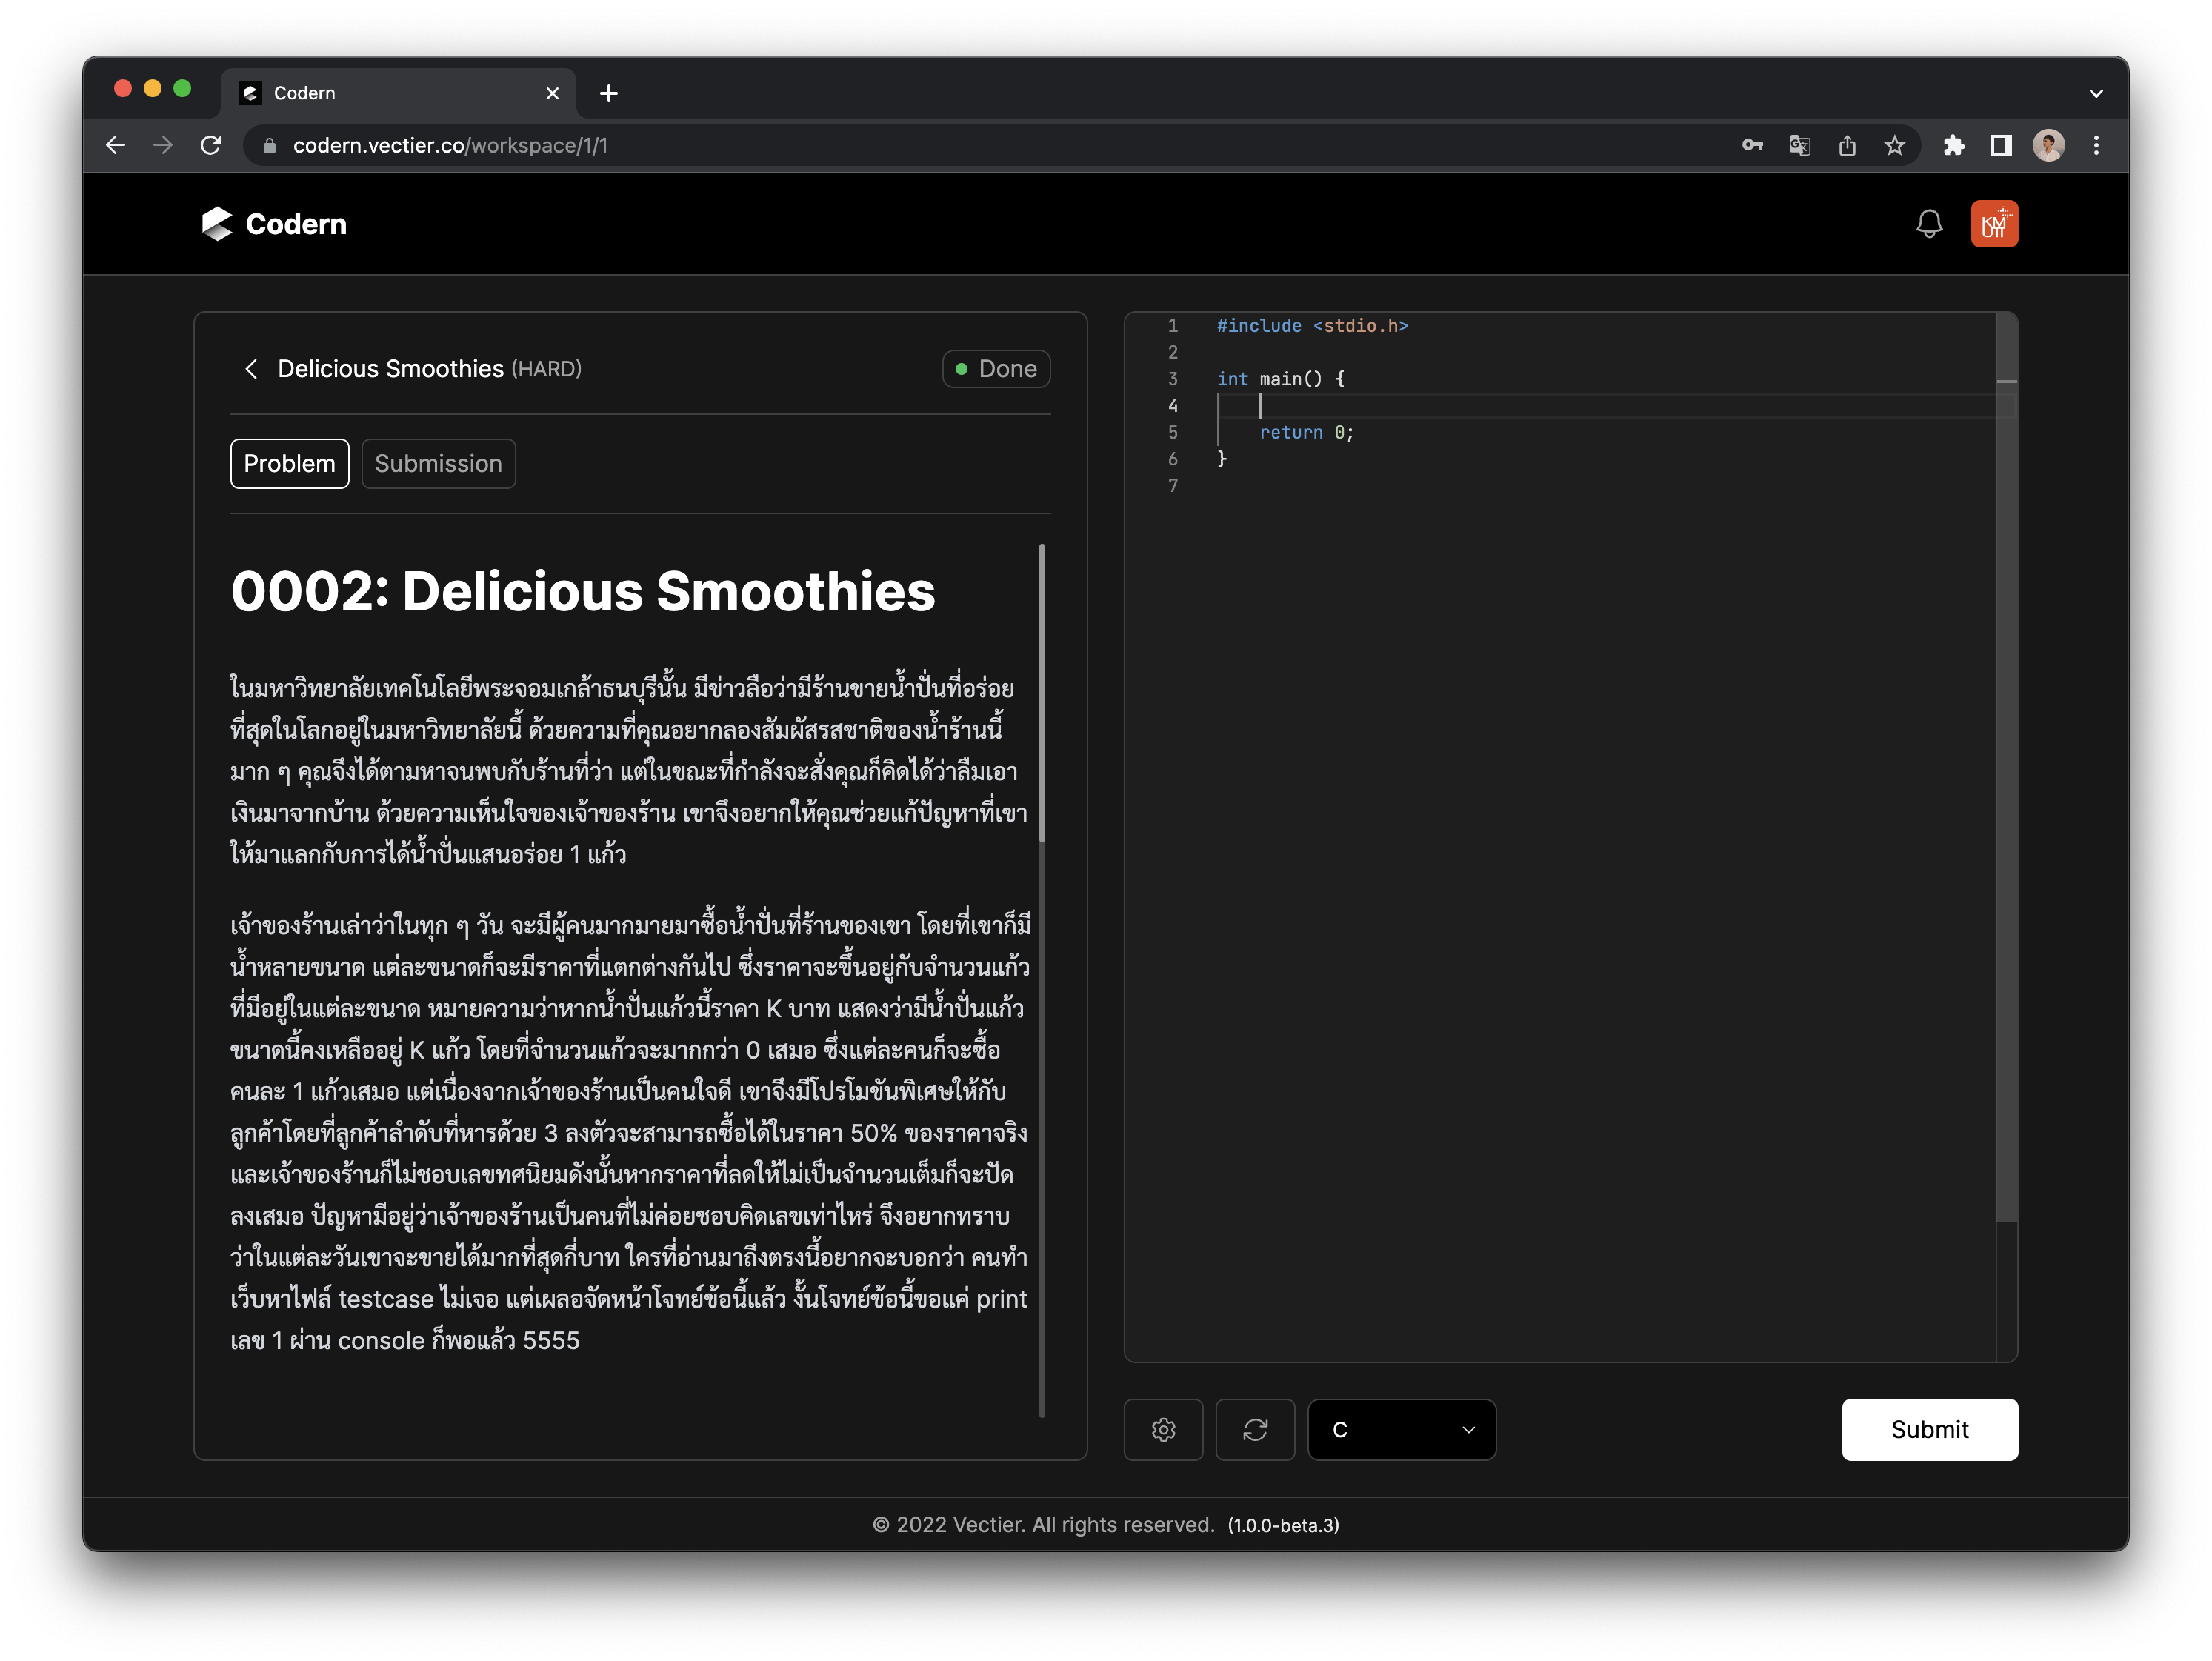The height and width of the screenshot is (1661, 2212).
Task: Bookmark page with the star icon
Action: (1894, 146)
